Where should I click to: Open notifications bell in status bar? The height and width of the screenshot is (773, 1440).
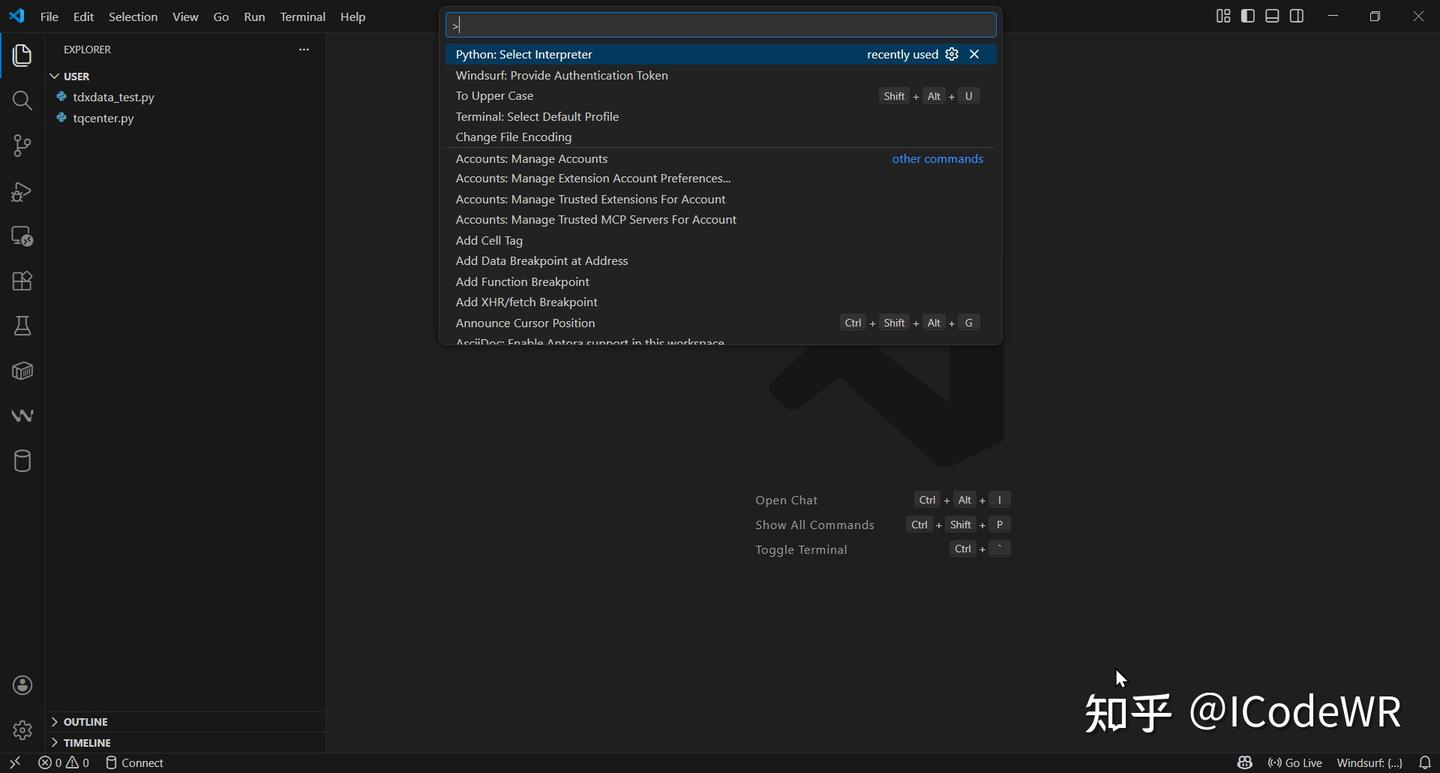point(1425,763)
